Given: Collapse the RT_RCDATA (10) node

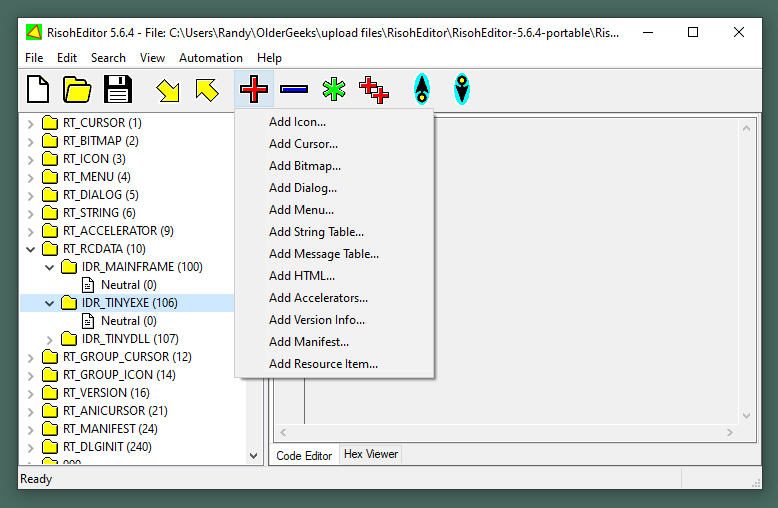Looking at the screenshot, I should [30, 249].
